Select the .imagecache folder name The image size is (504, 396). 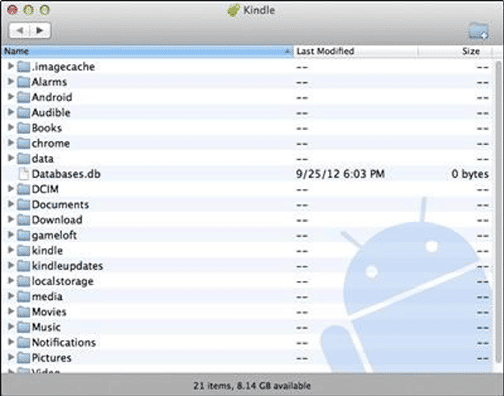63,67
